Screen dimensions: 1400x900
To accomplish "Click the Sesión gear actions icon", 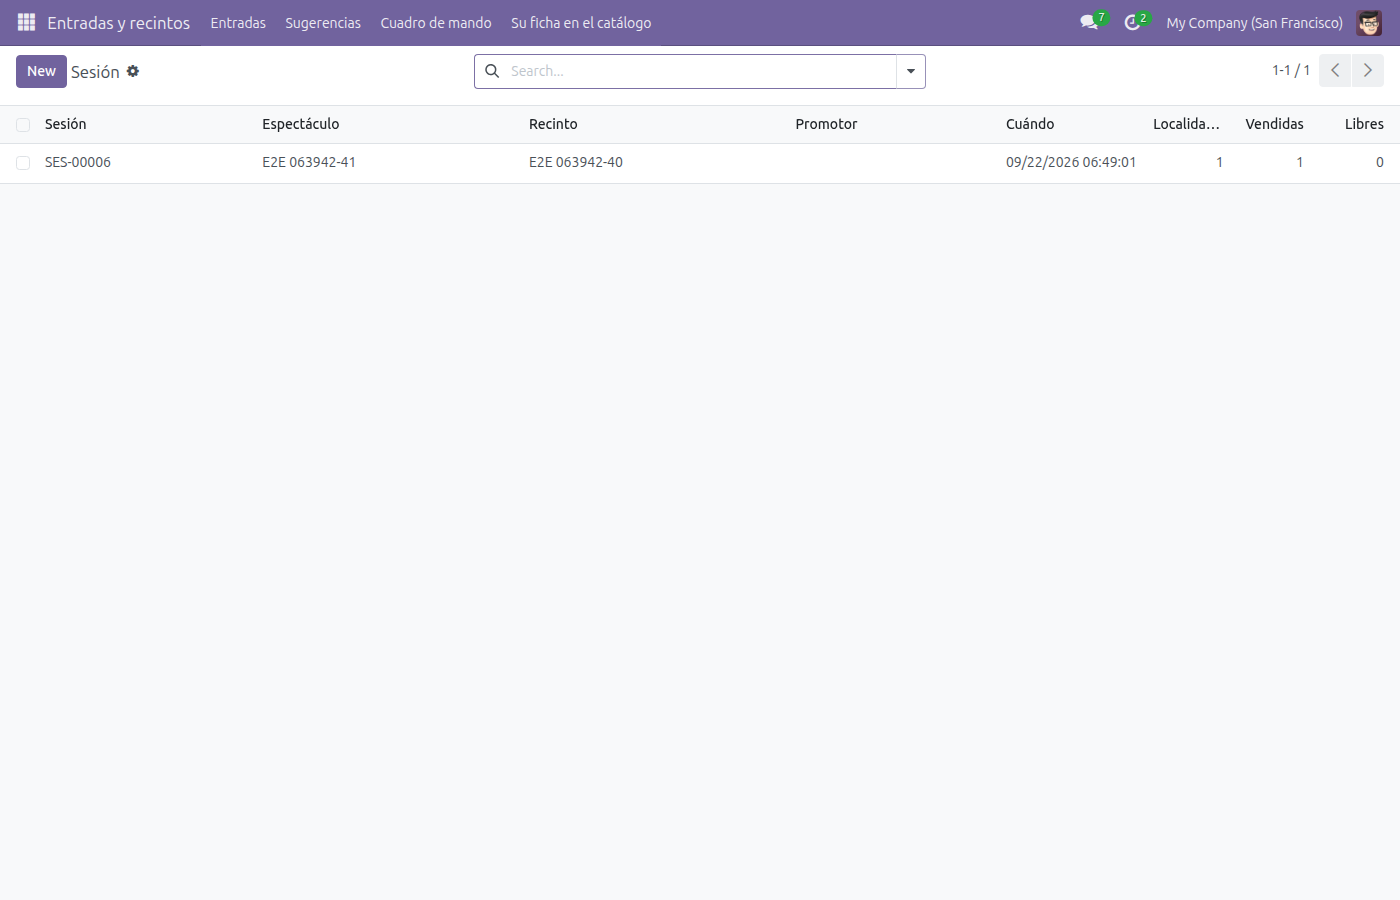I will click(133, 71).
